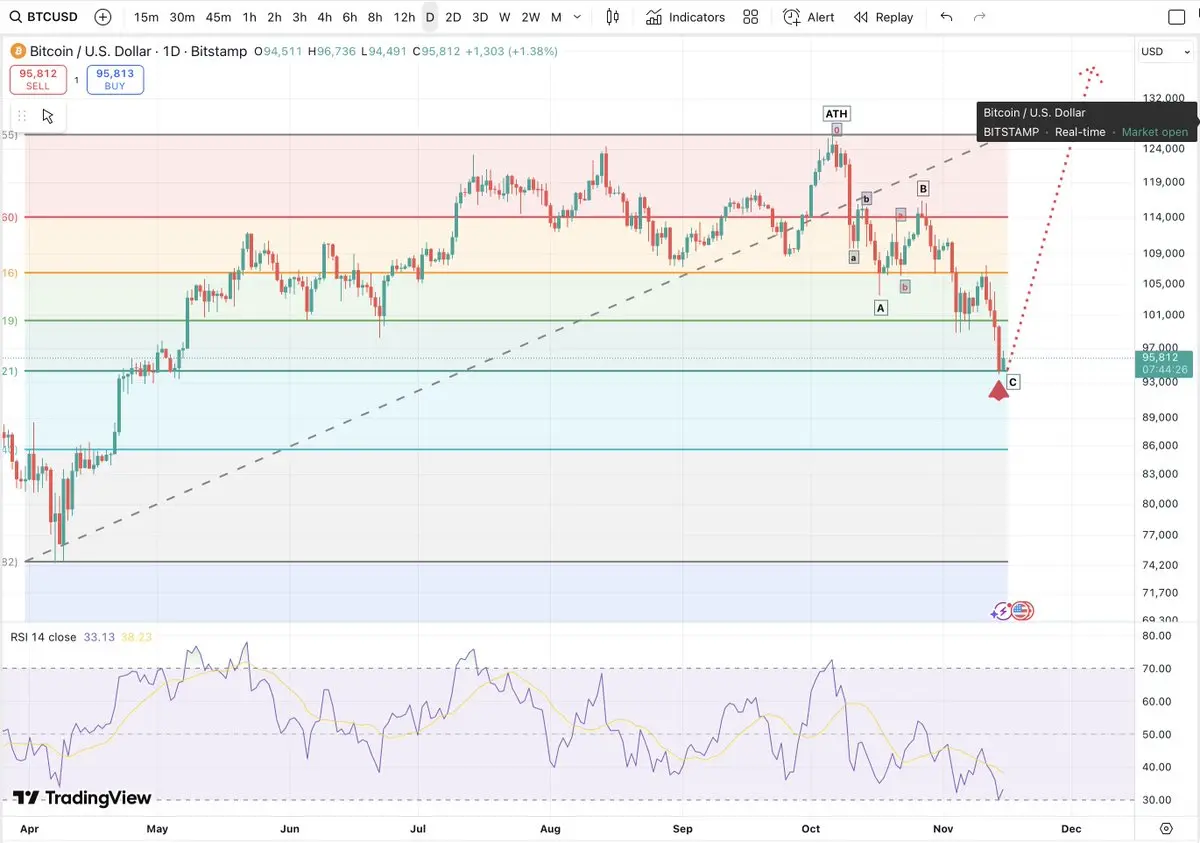Switch to the 15m timeframe
This screenshot has height=843, width=1200.
point(146,17)
